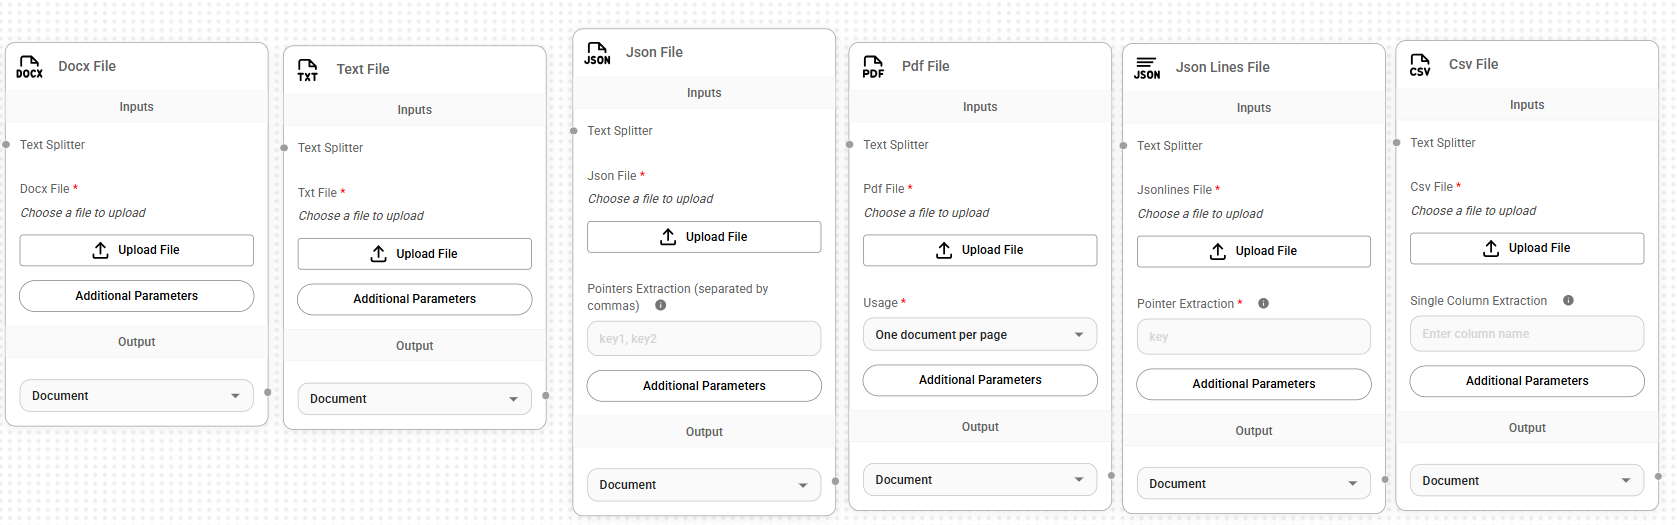Click the TXT file type icon

click(x=307, y=70)
